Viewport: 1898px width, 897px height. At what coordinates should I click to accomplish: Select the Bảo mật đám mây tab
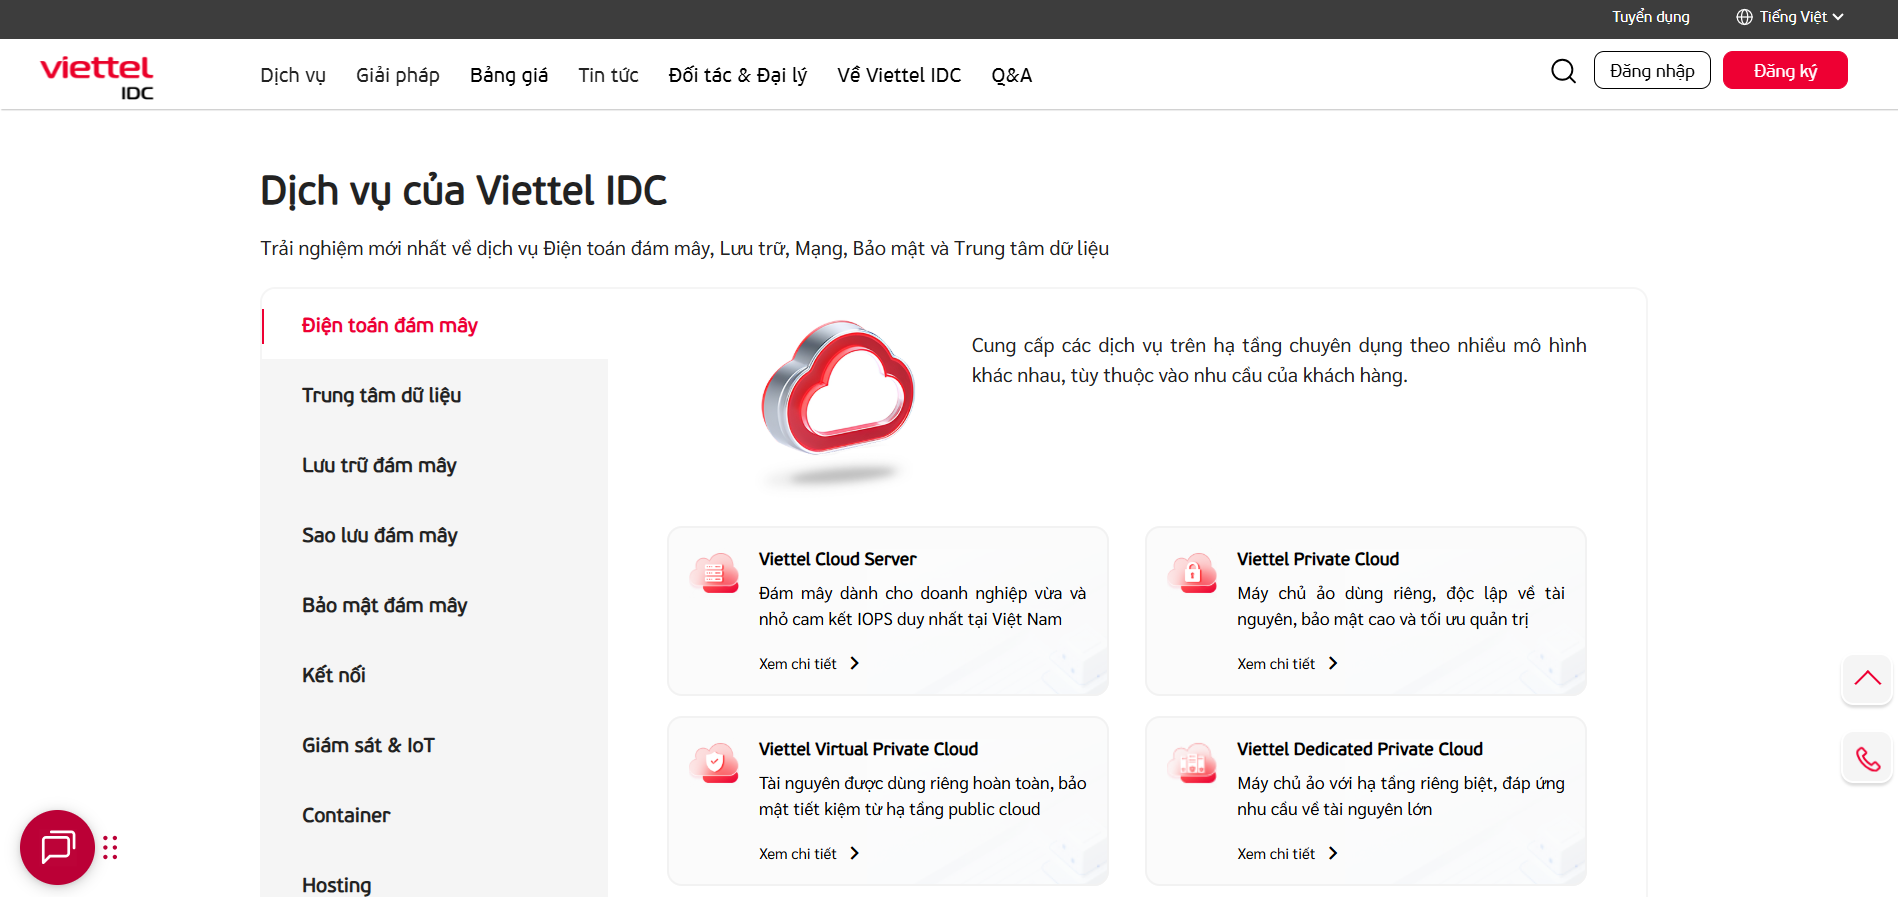384,605
